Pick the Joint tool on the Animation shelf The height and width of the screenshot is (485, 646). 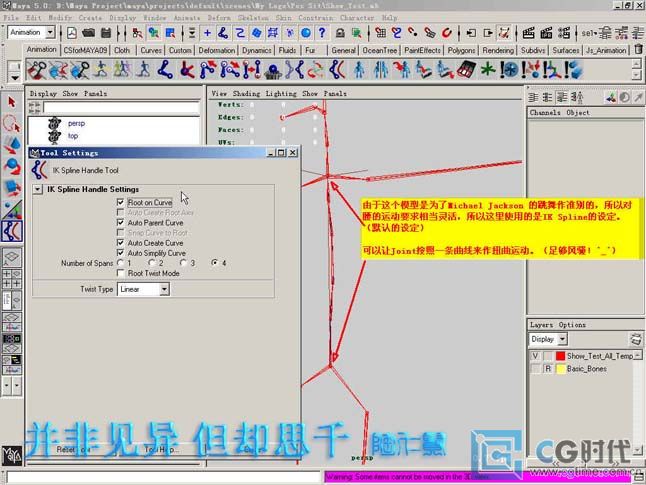click(x=165, y=70)
